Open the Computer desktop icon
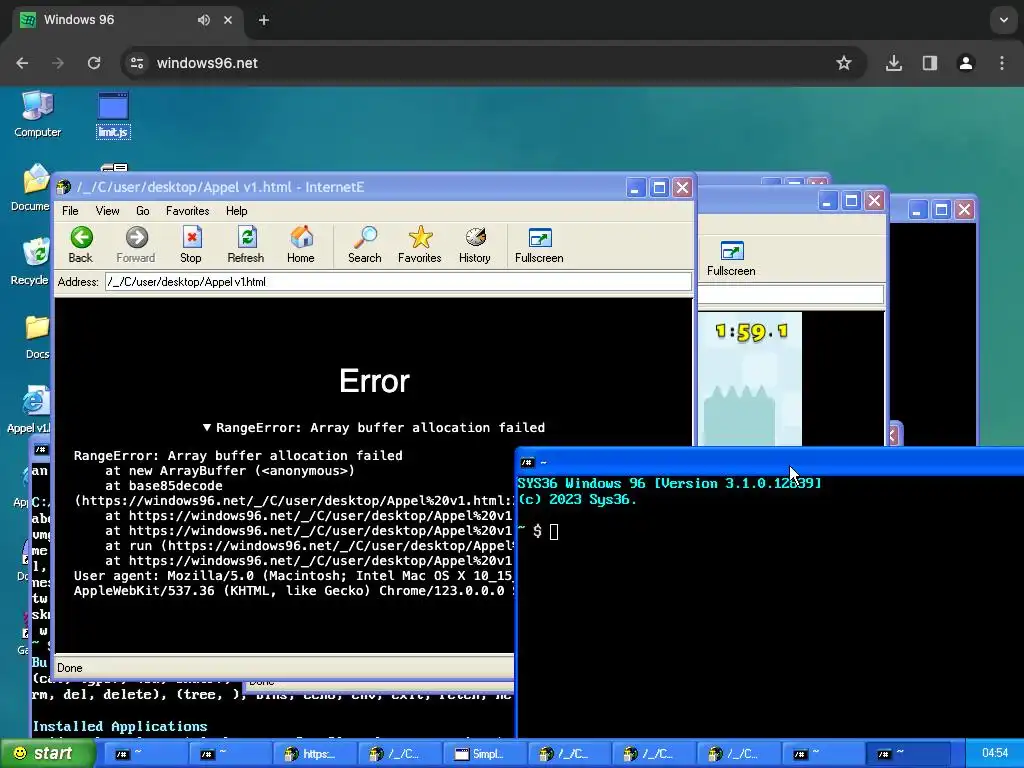1024x768 pixels. coord(37,115)
